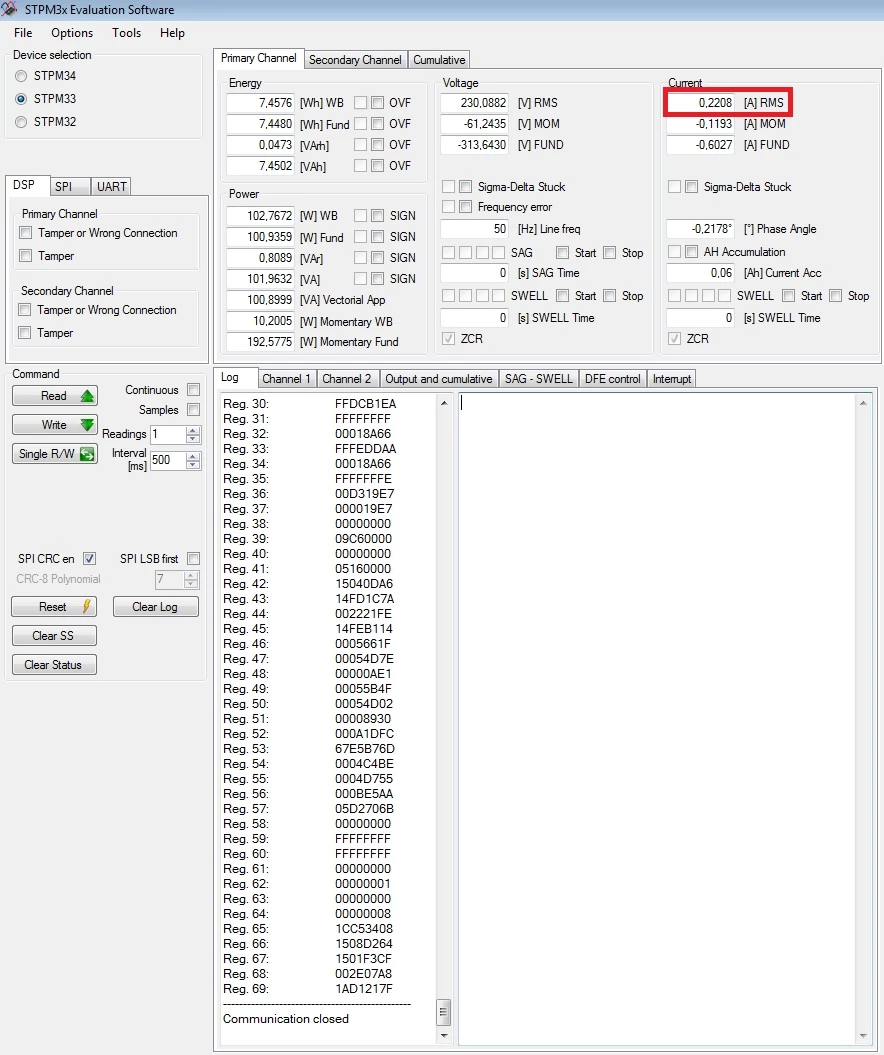Open the Options menu
Screen dimensions: 884x1055
click(72, 33)
